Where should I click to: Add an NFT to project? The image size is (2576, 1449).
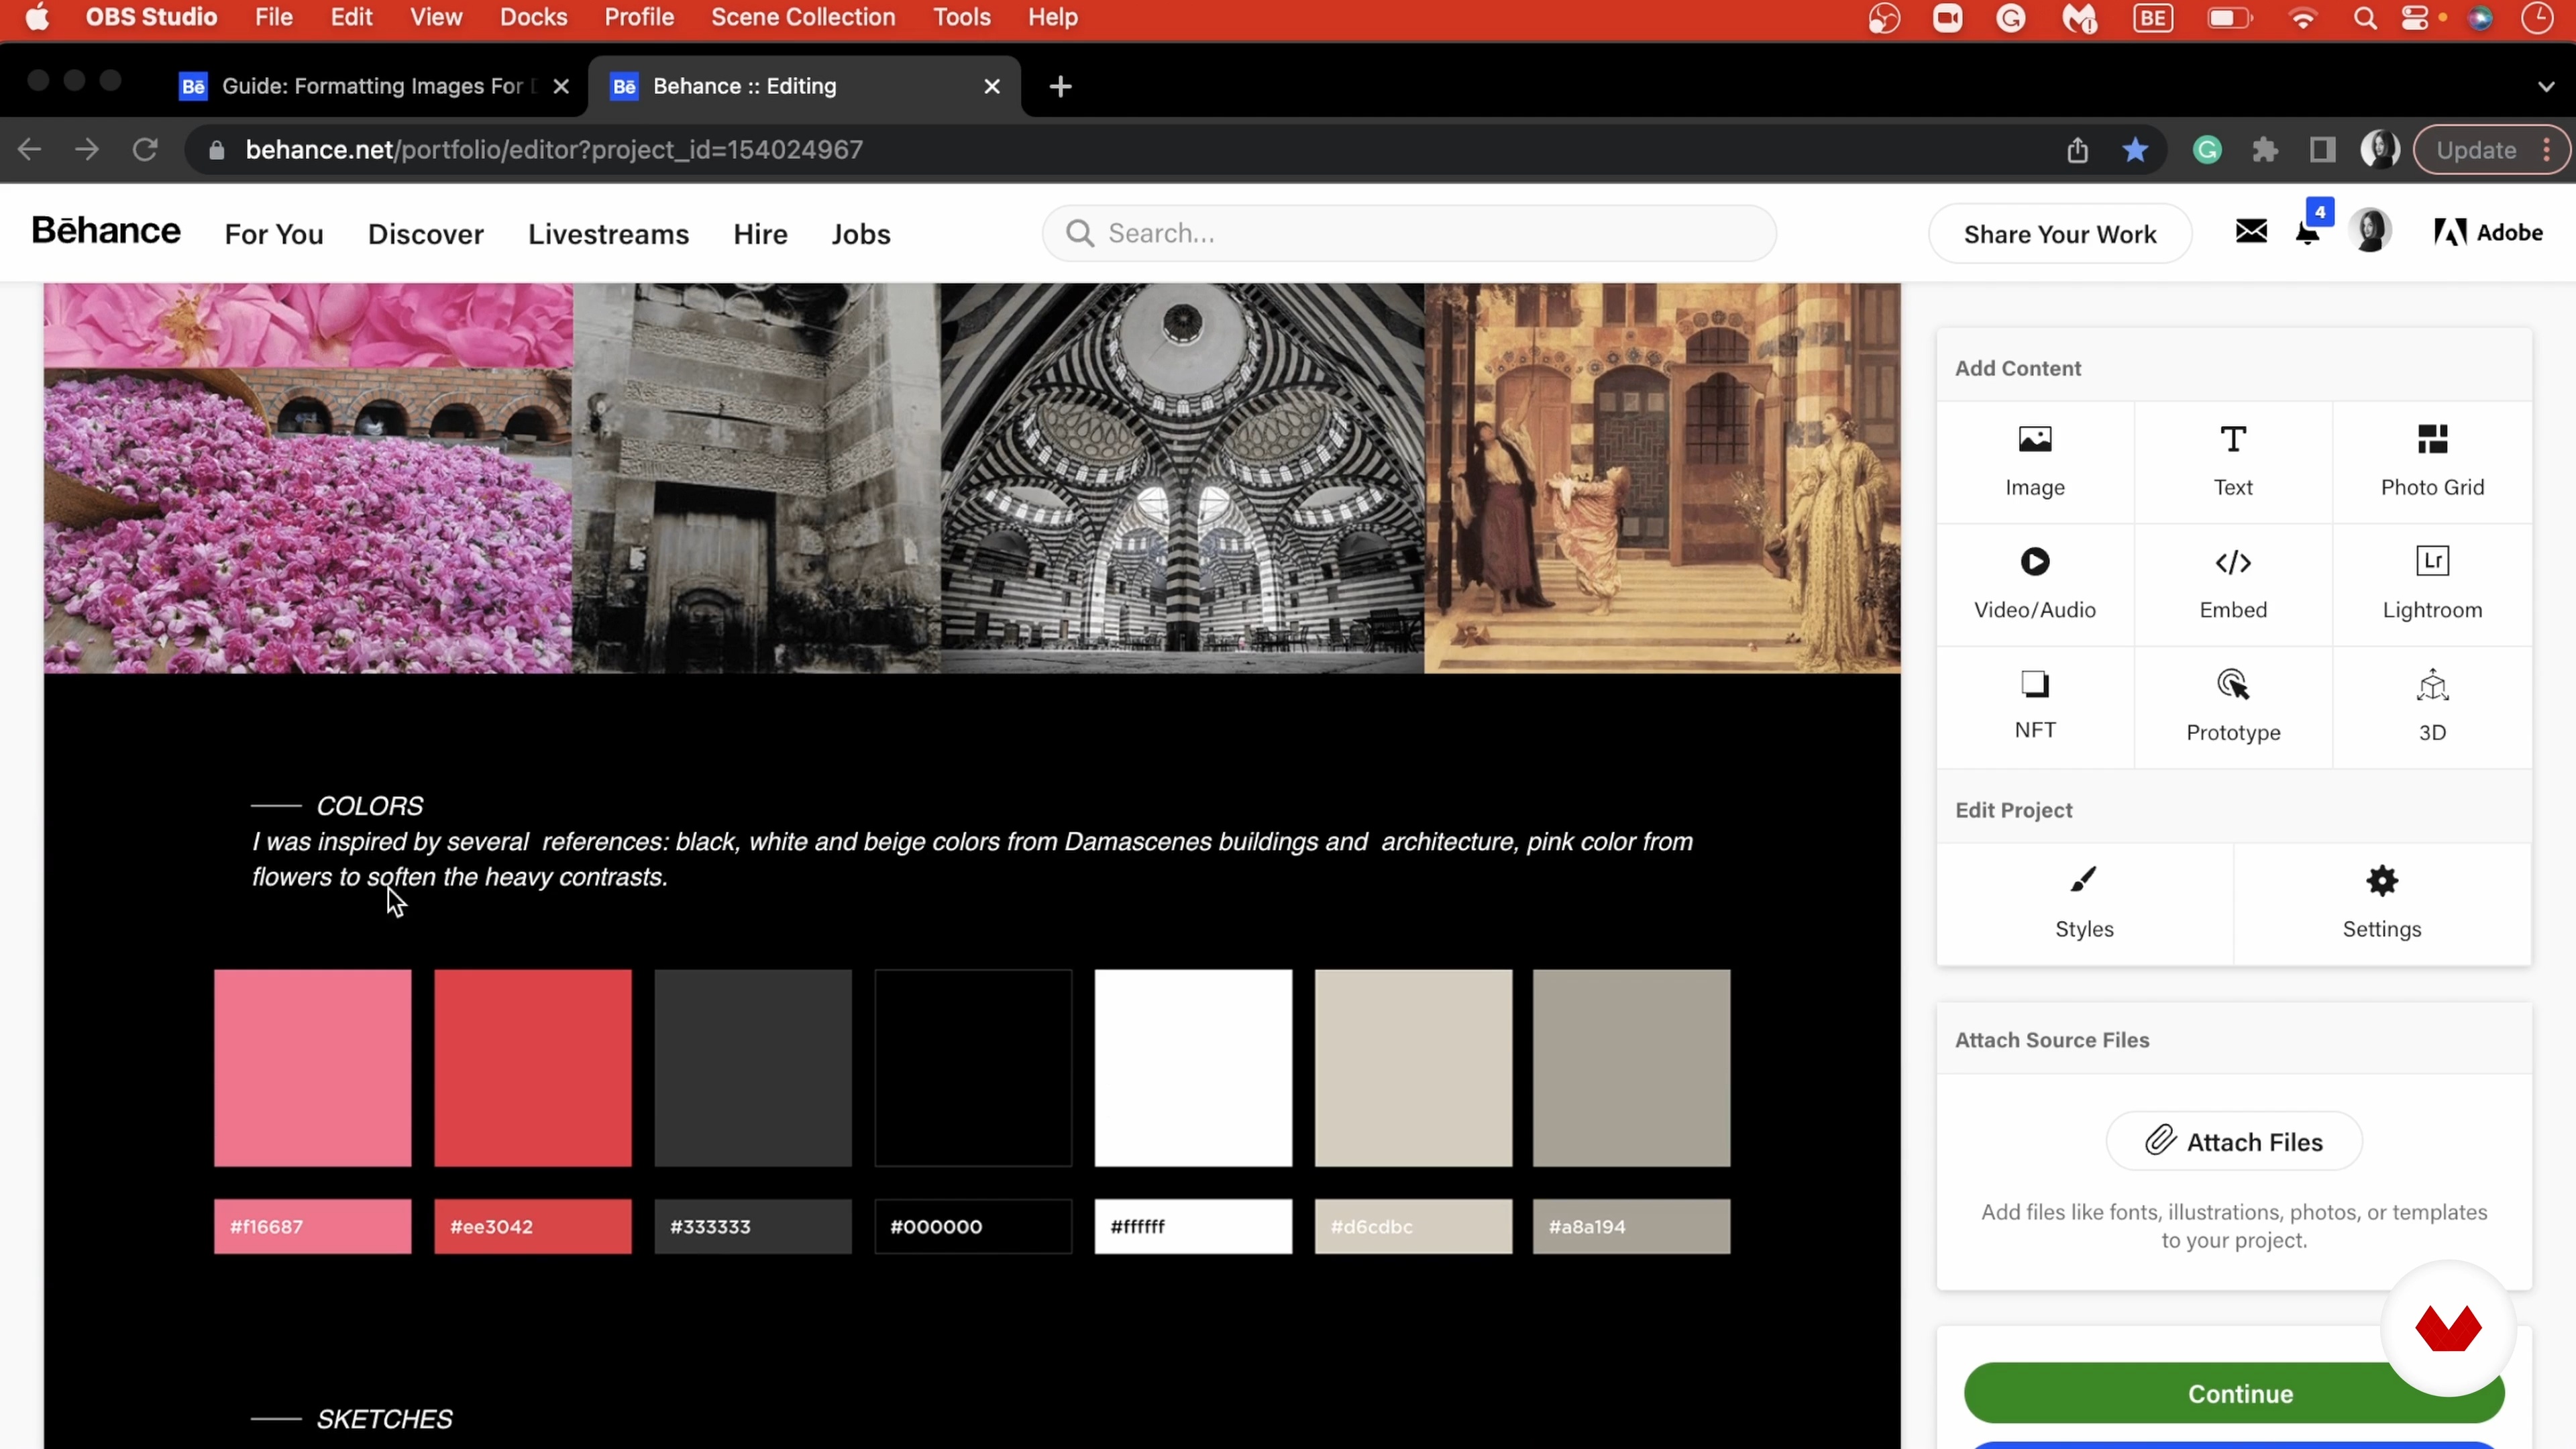[x=2034, y=706]
